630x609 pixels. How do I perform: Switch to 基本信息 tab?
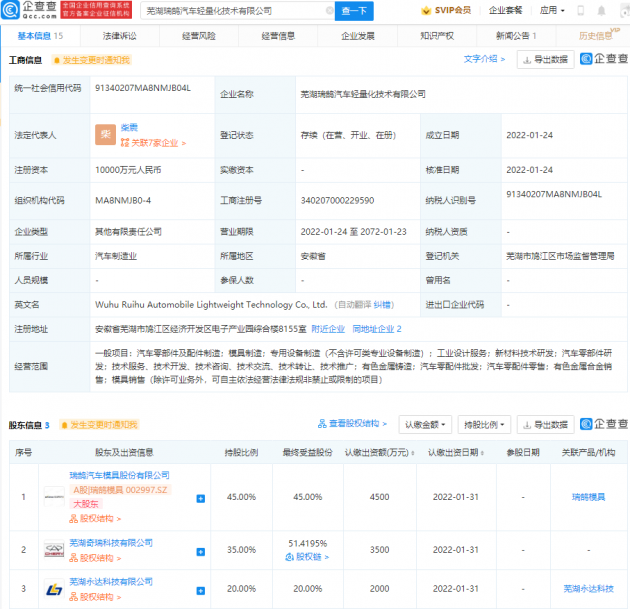click(40, 36)
